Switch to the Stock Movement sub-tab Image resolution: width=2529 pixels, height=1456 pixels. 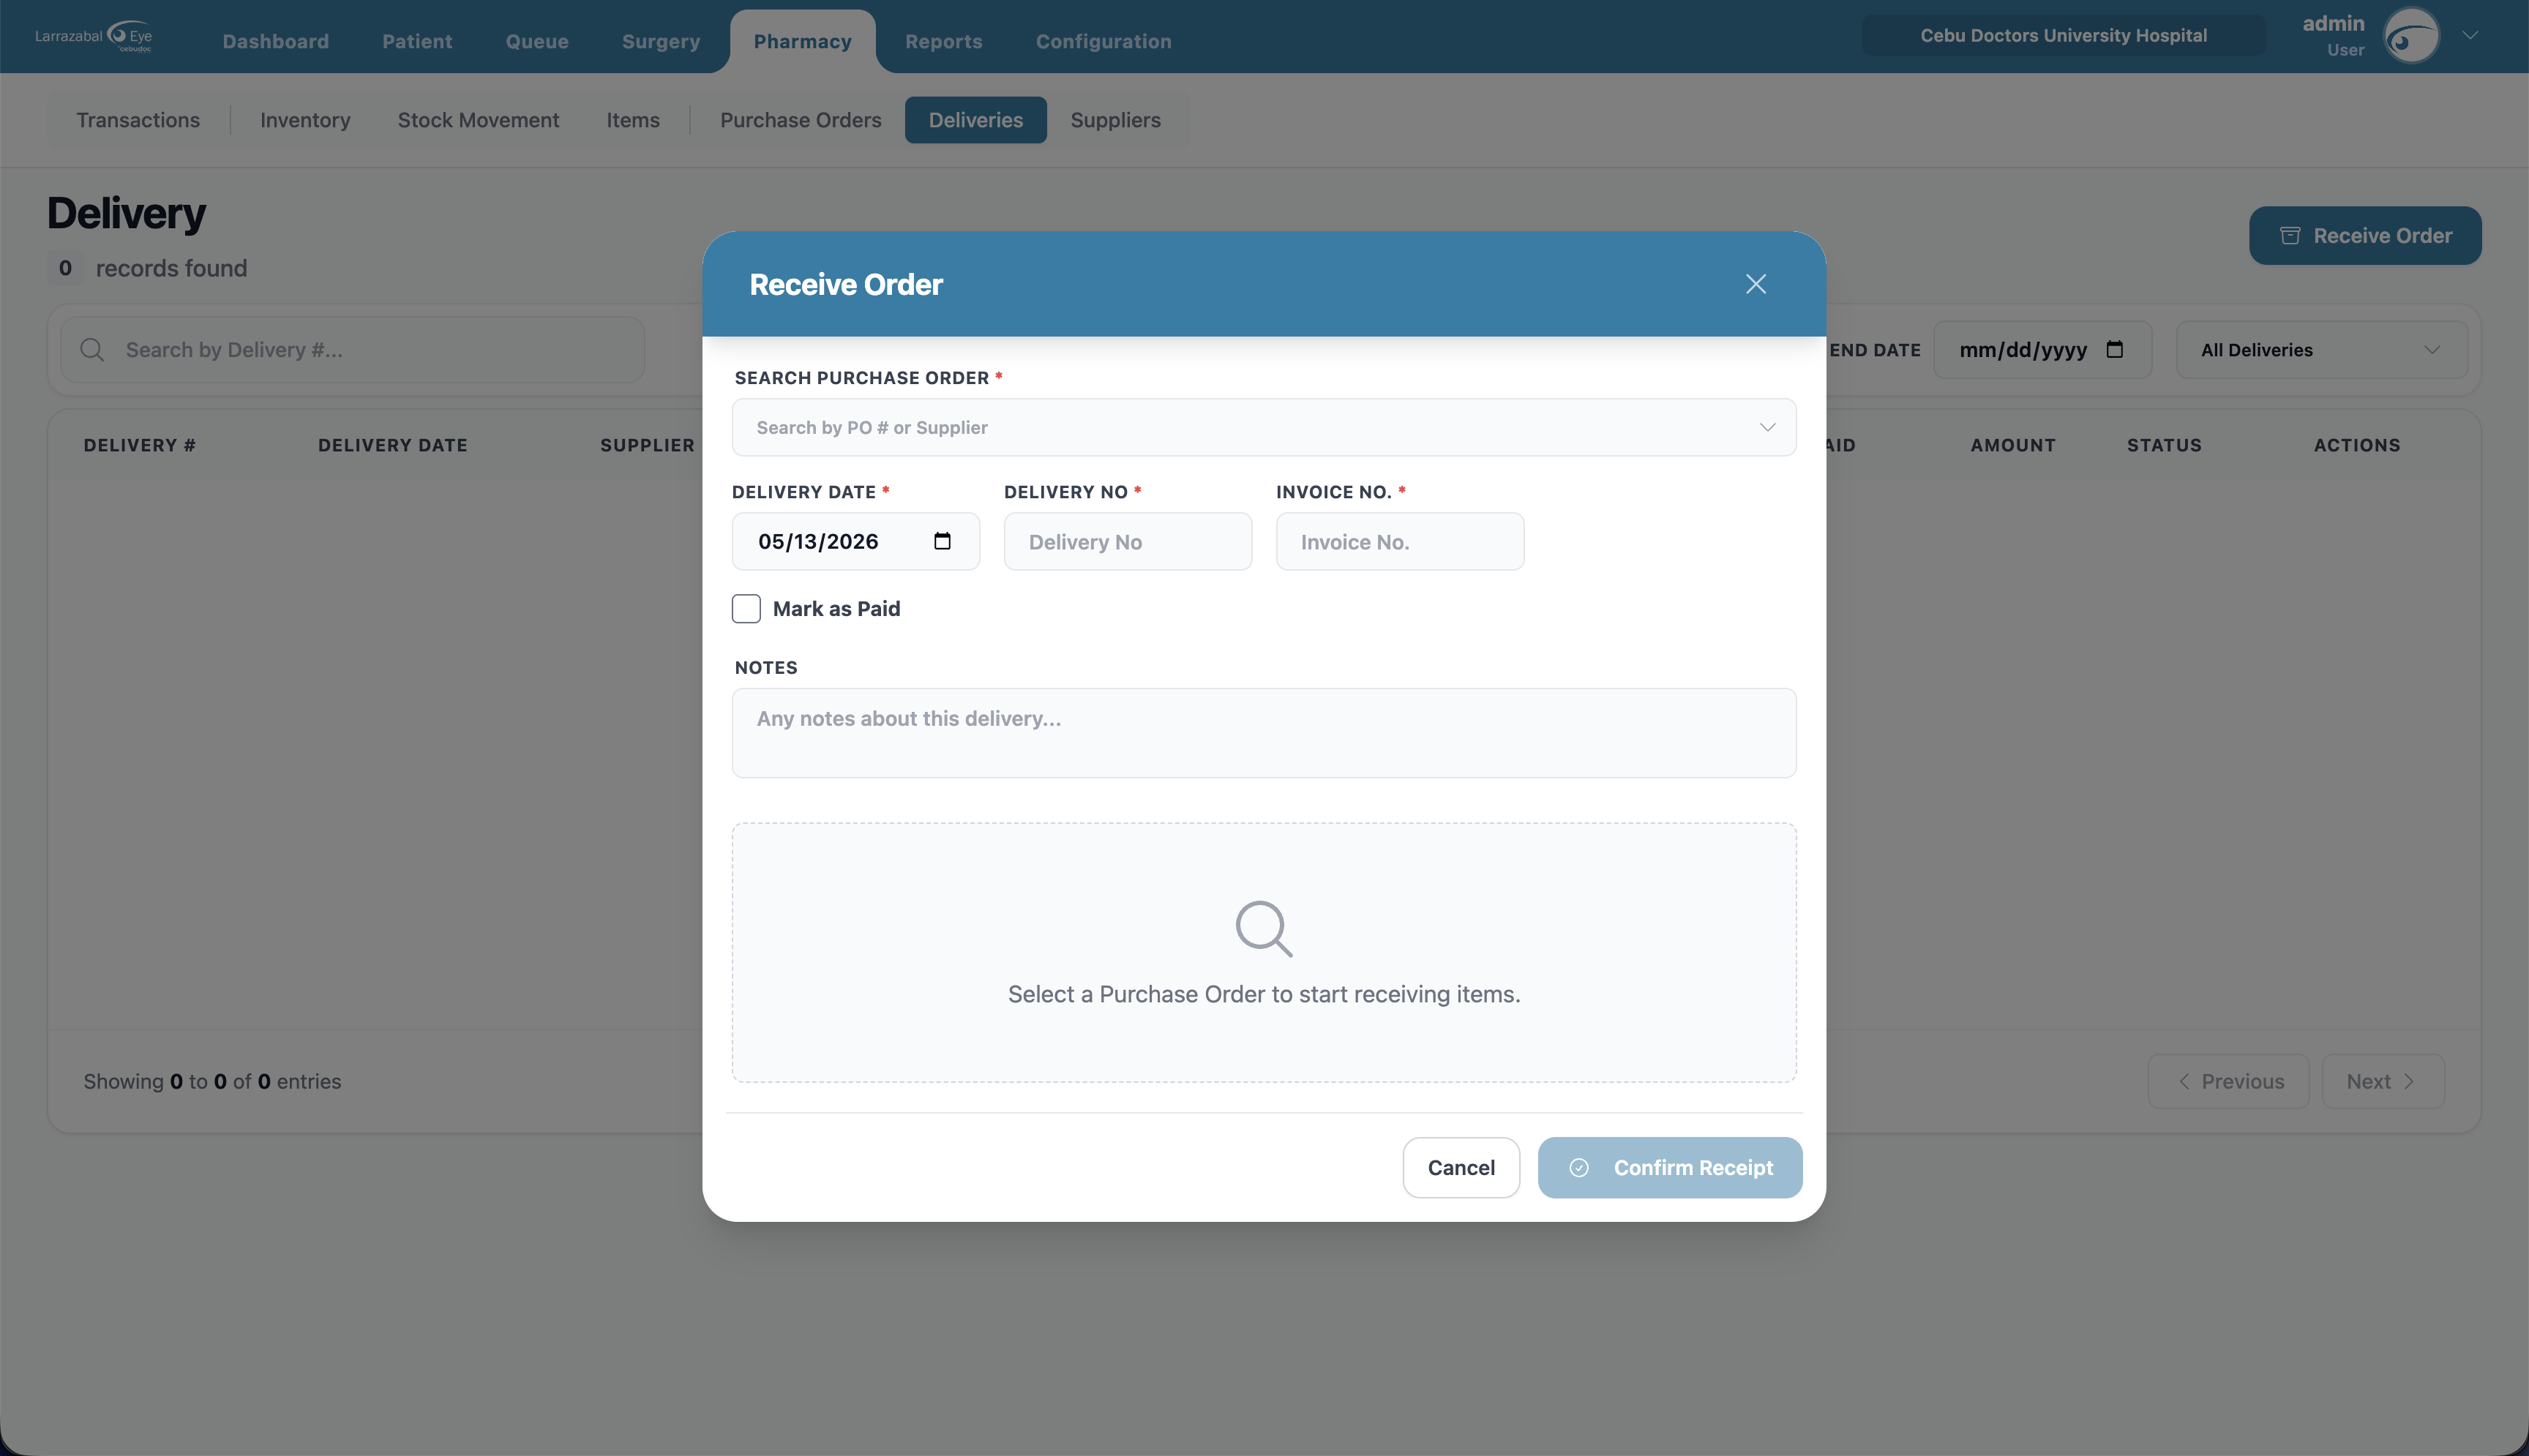click(478, 120)
